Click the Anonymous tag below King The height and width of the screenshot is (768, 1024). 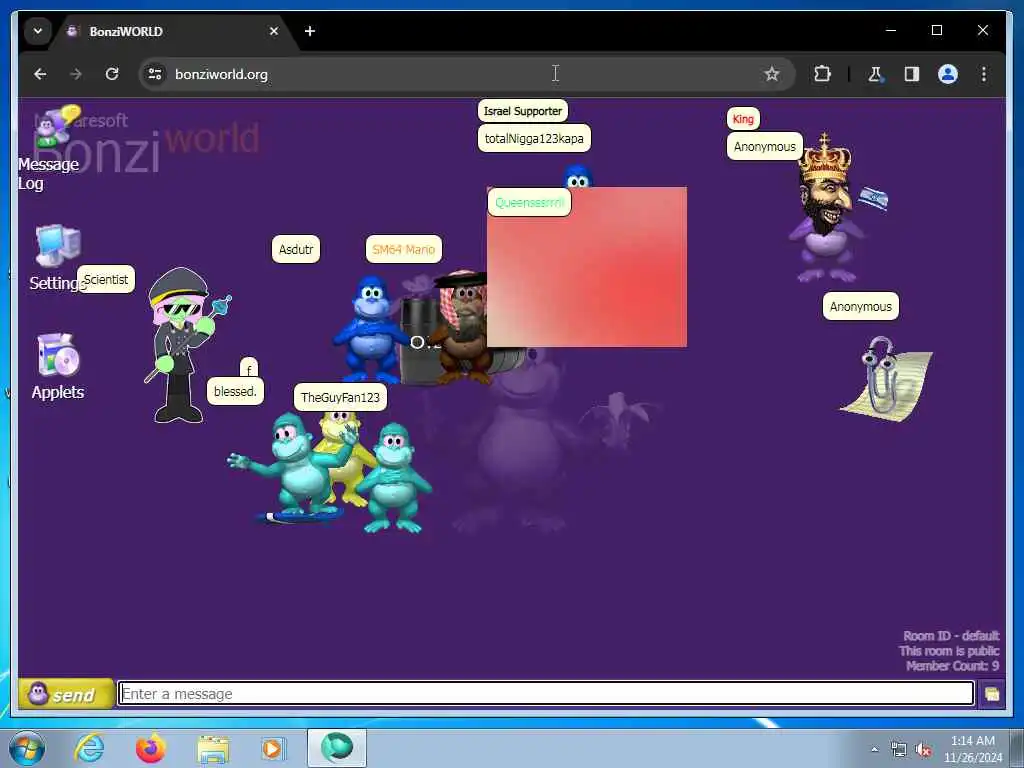(765, 146)
